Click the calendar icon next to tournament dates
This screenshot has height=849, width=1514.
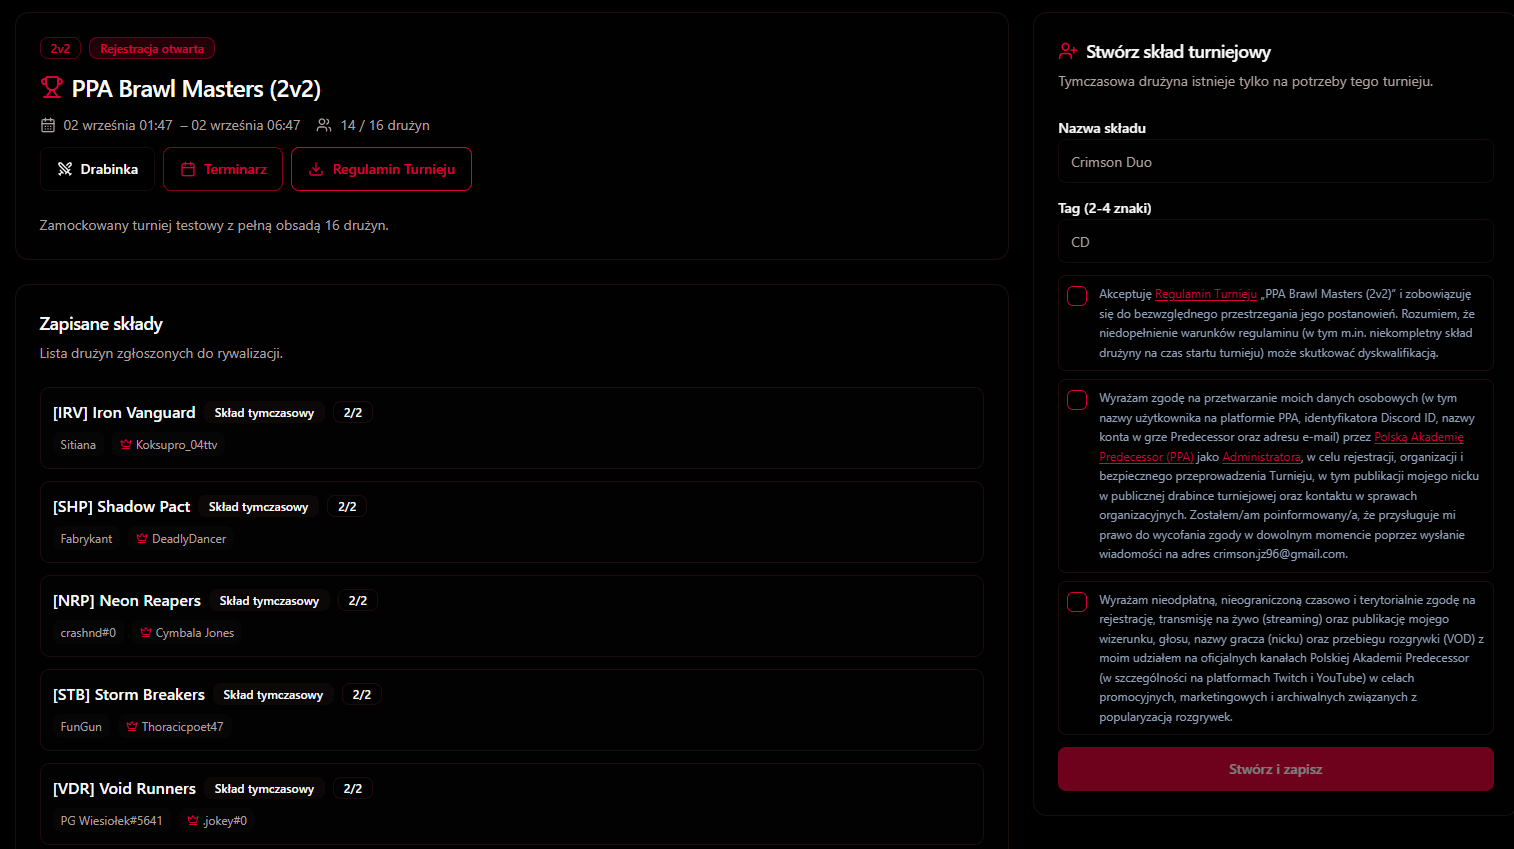(x=47, y=125)
